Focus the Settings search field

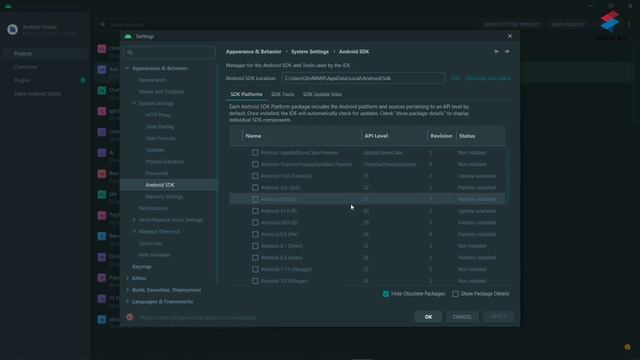[x=169, y=52]
